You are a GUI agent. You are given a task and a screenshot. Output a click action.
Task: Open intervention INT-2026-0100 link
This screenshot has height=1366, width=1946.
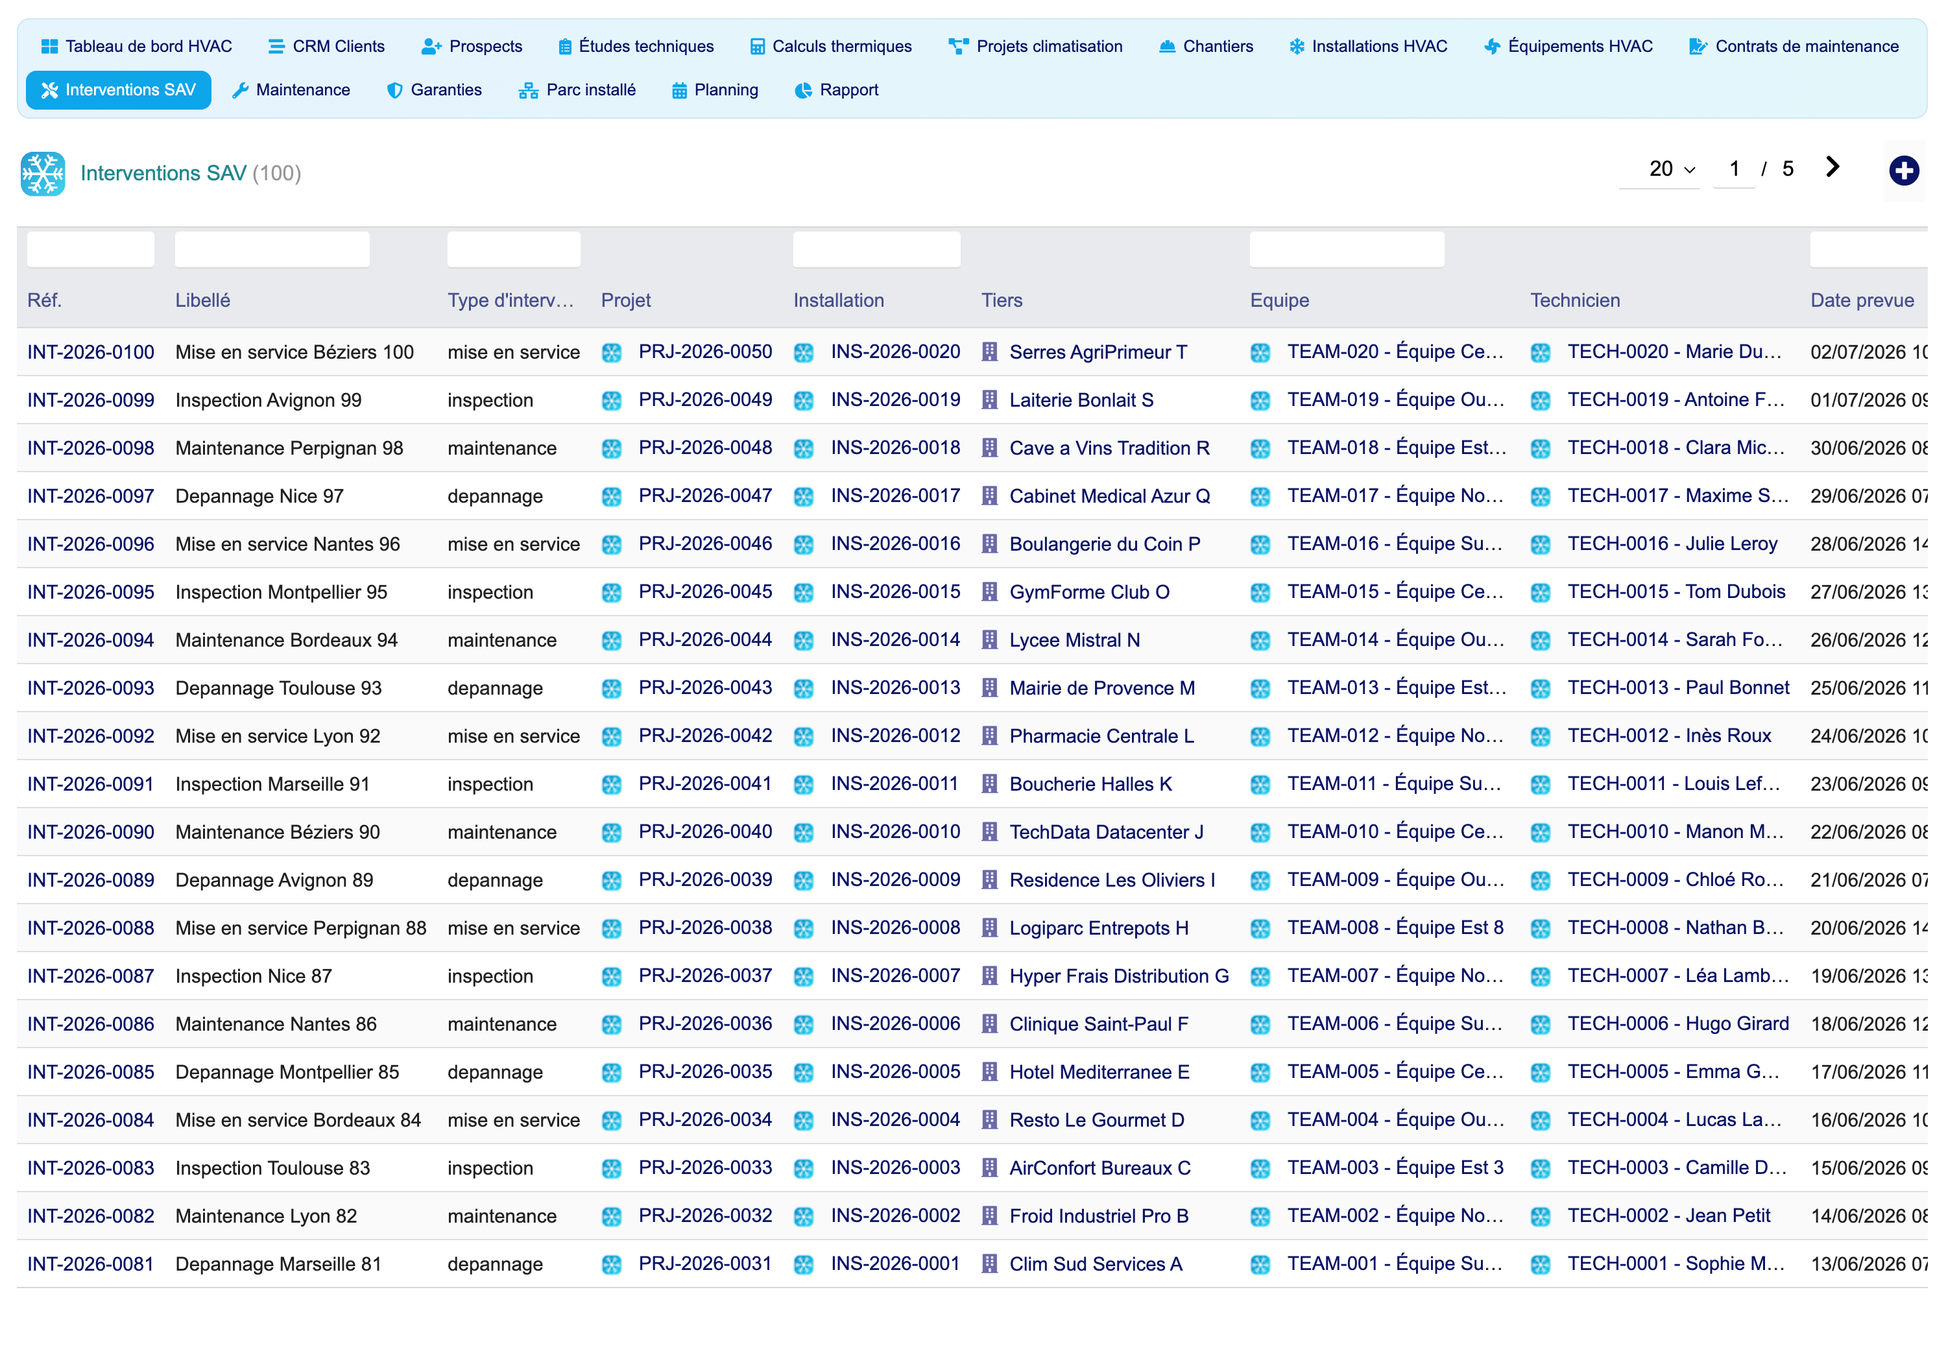click(91, 352)
